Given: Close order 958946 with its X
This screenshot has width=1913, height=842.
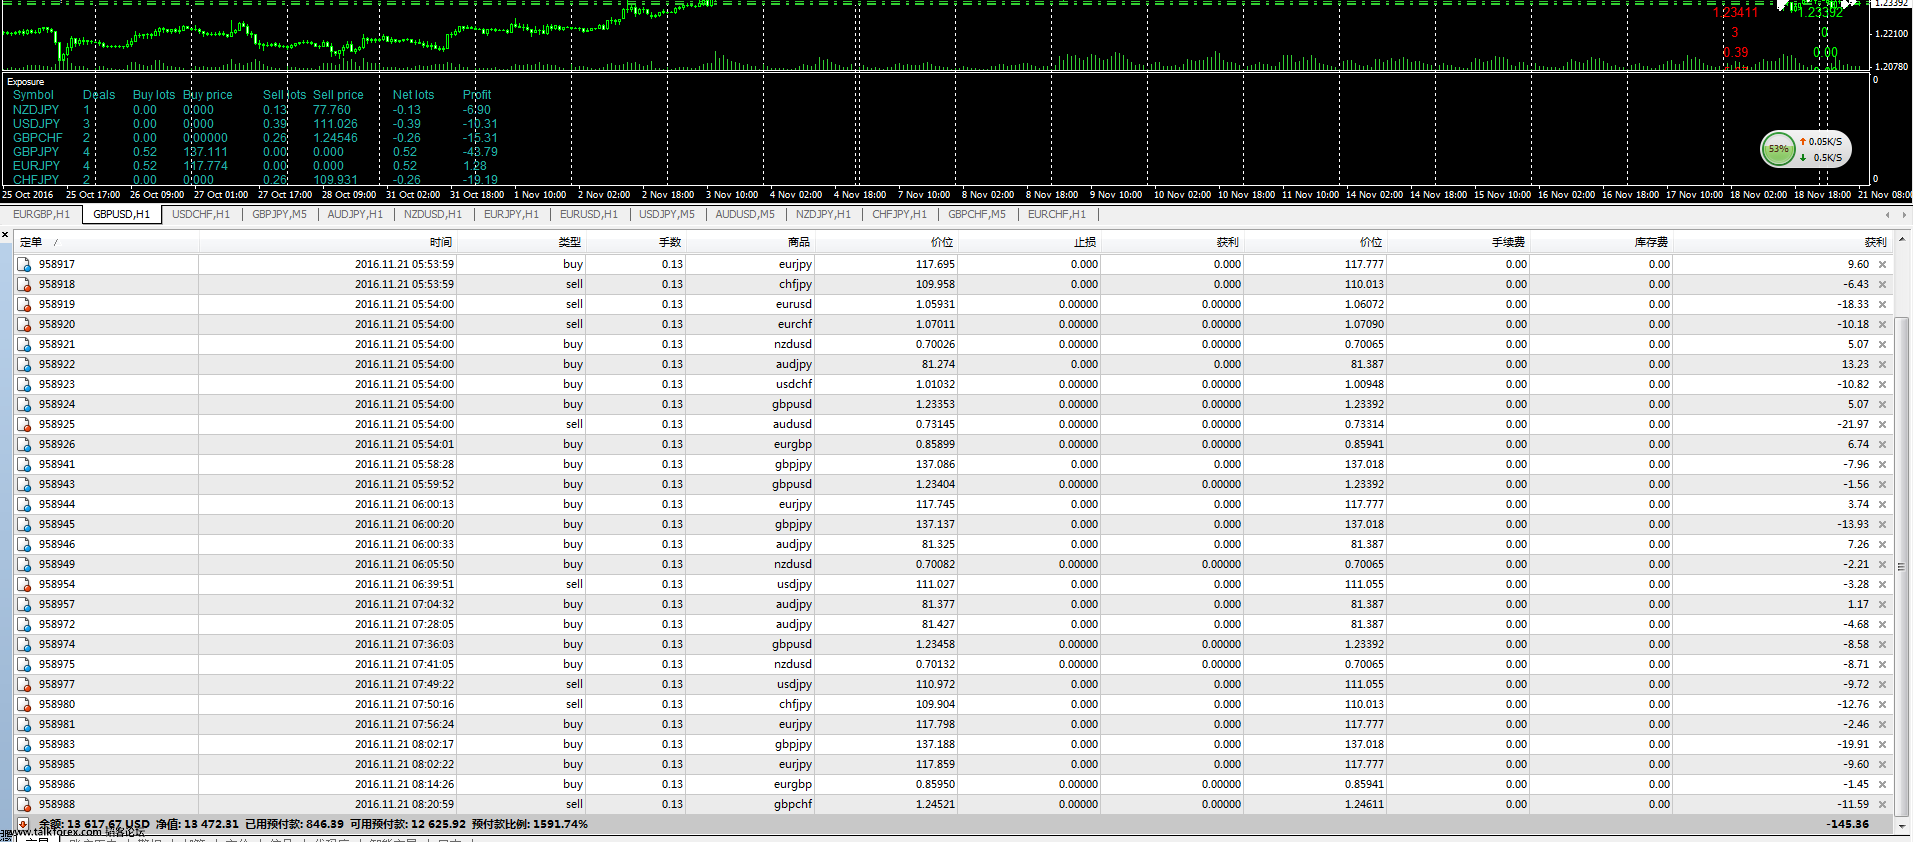Looking at the screenshot, I should click(x=1882, y=545).
